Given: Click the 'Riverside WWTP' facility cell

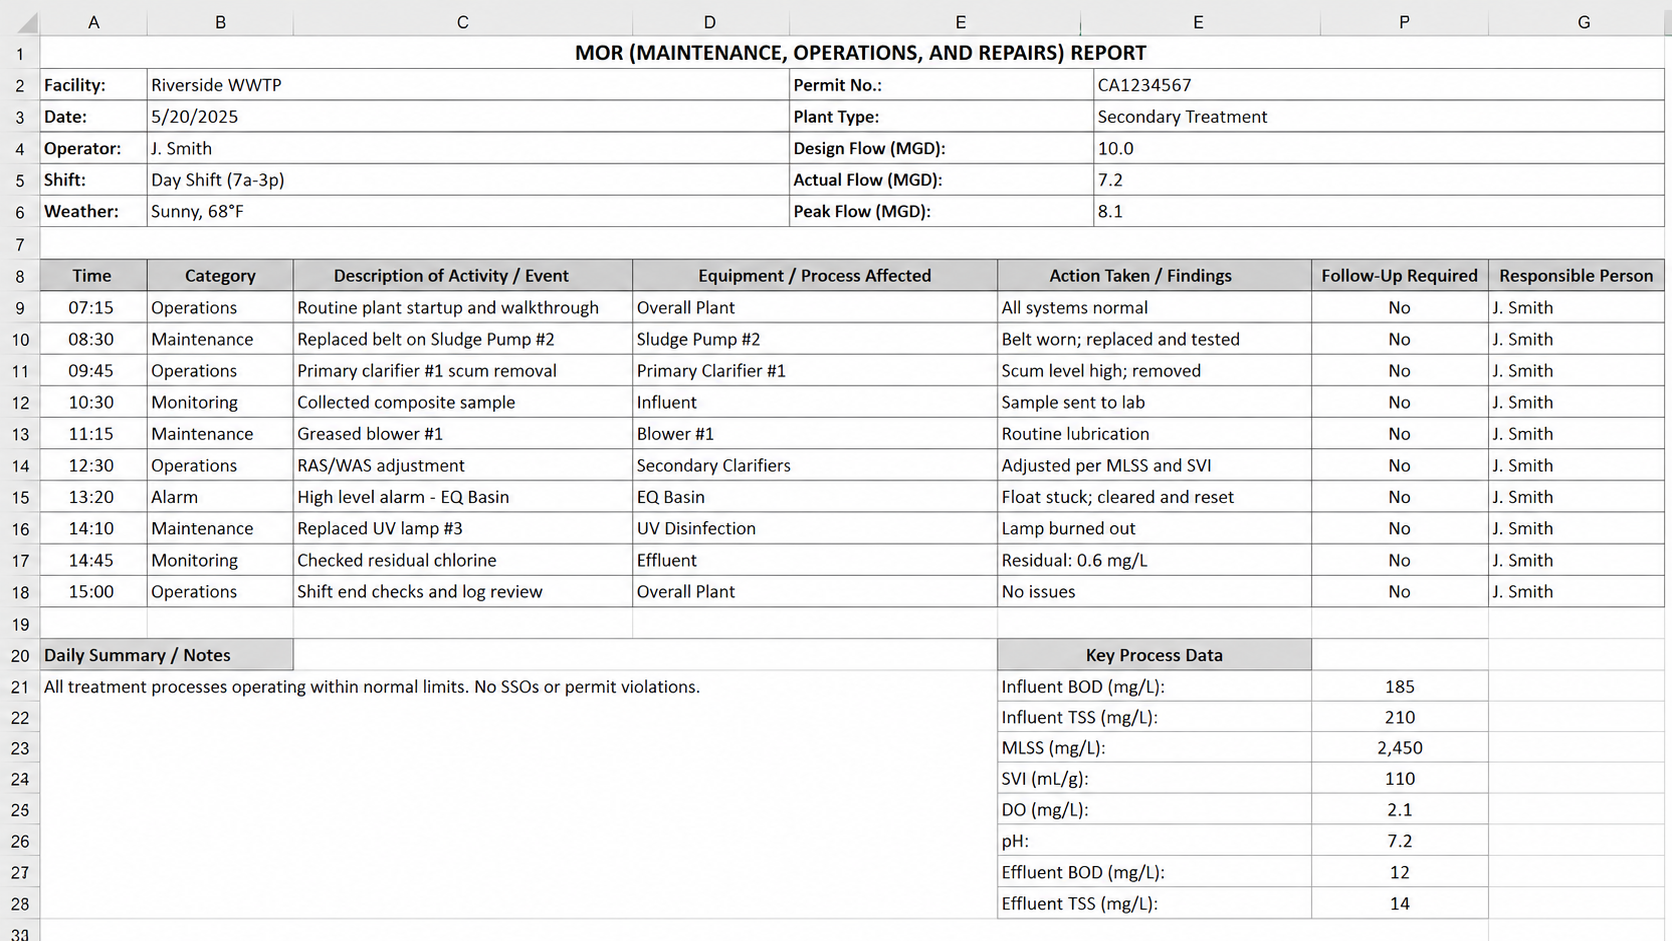Looking at the screenshot, I should [x=468, y=85].
